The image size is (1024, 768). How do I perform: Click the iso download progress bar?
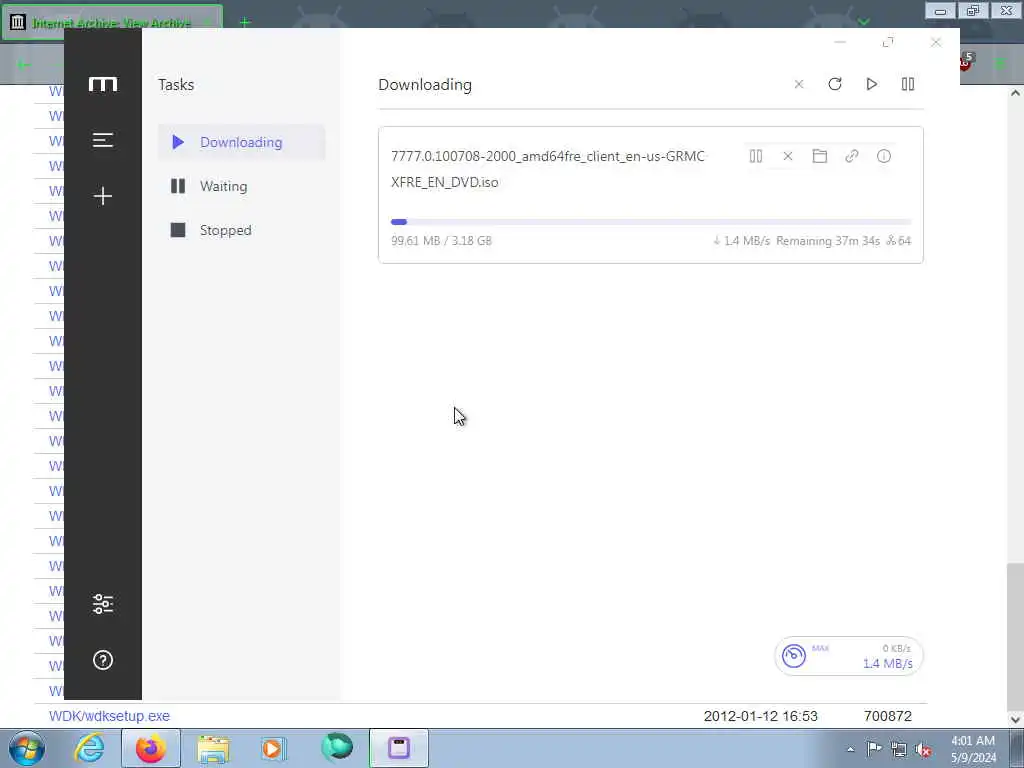click(x=650, y=222)
